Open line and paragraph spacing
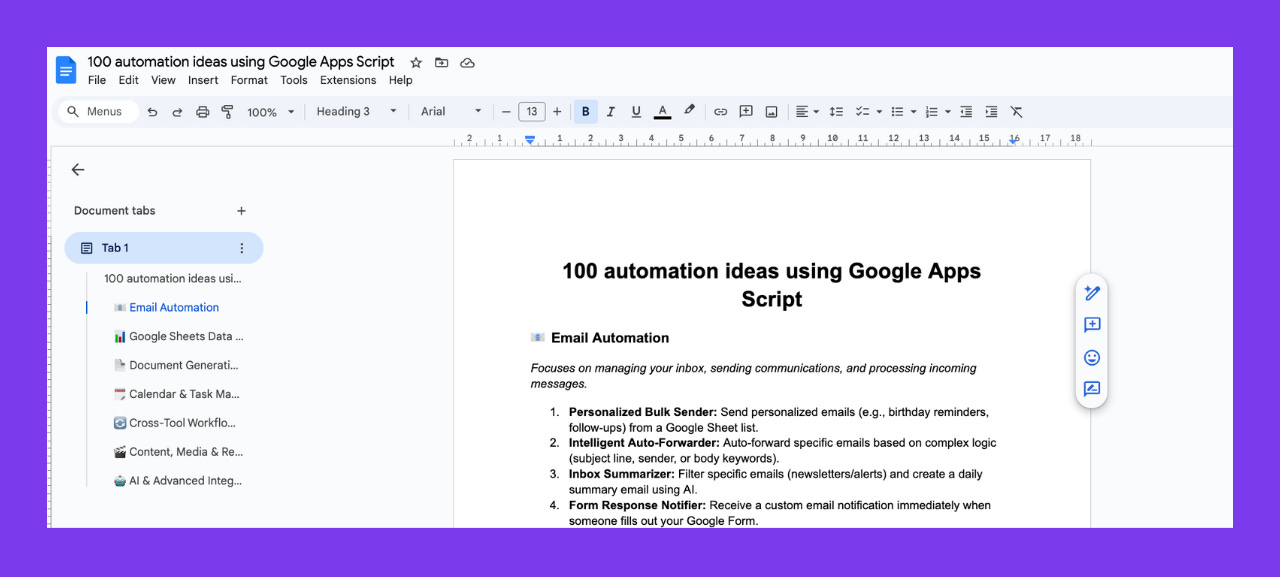Image resolution: width=1280 pixels, height=577 pixels. 836,112
